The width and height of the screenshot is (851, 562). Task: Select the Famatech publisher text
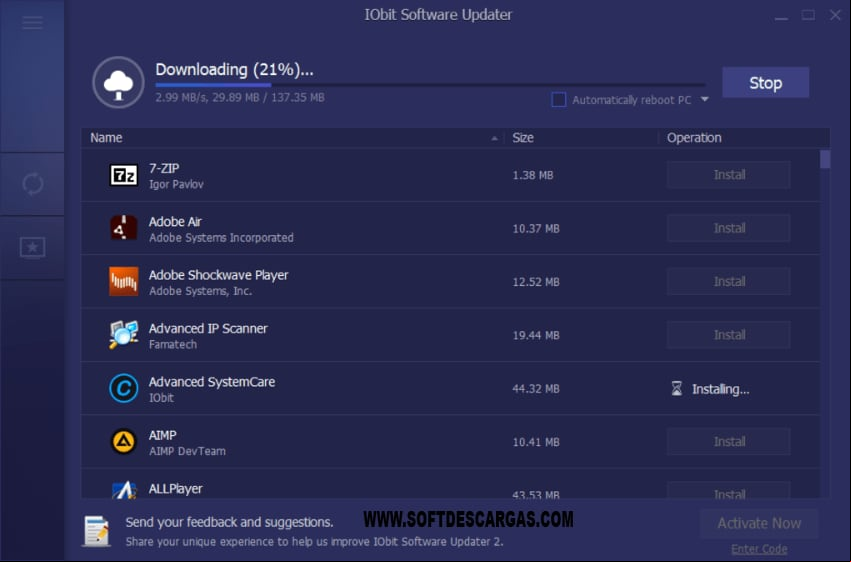173,344
